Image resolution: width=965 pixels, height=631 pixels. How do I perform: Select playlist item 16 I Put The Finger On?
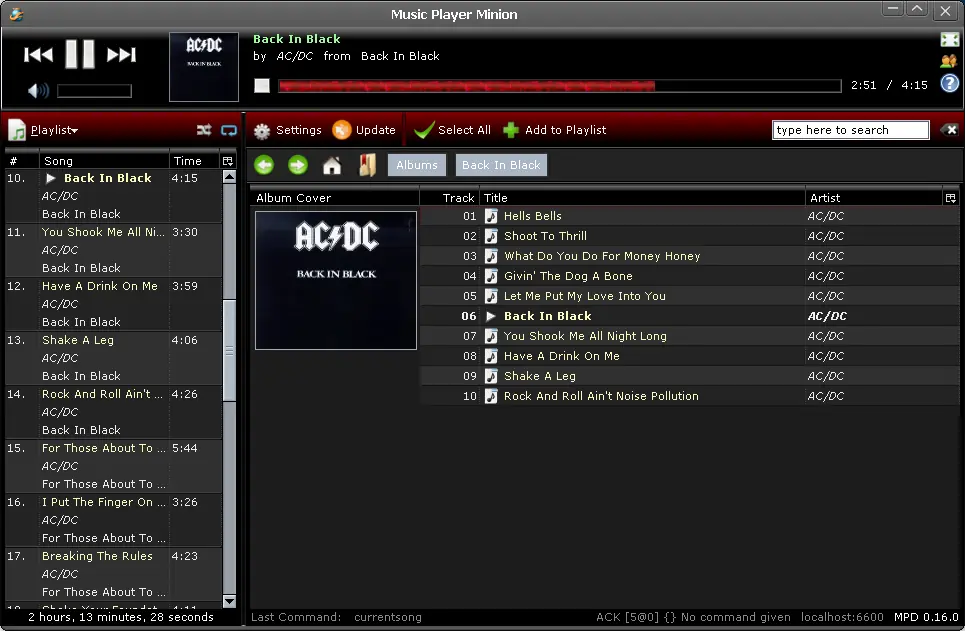point(113,520)
